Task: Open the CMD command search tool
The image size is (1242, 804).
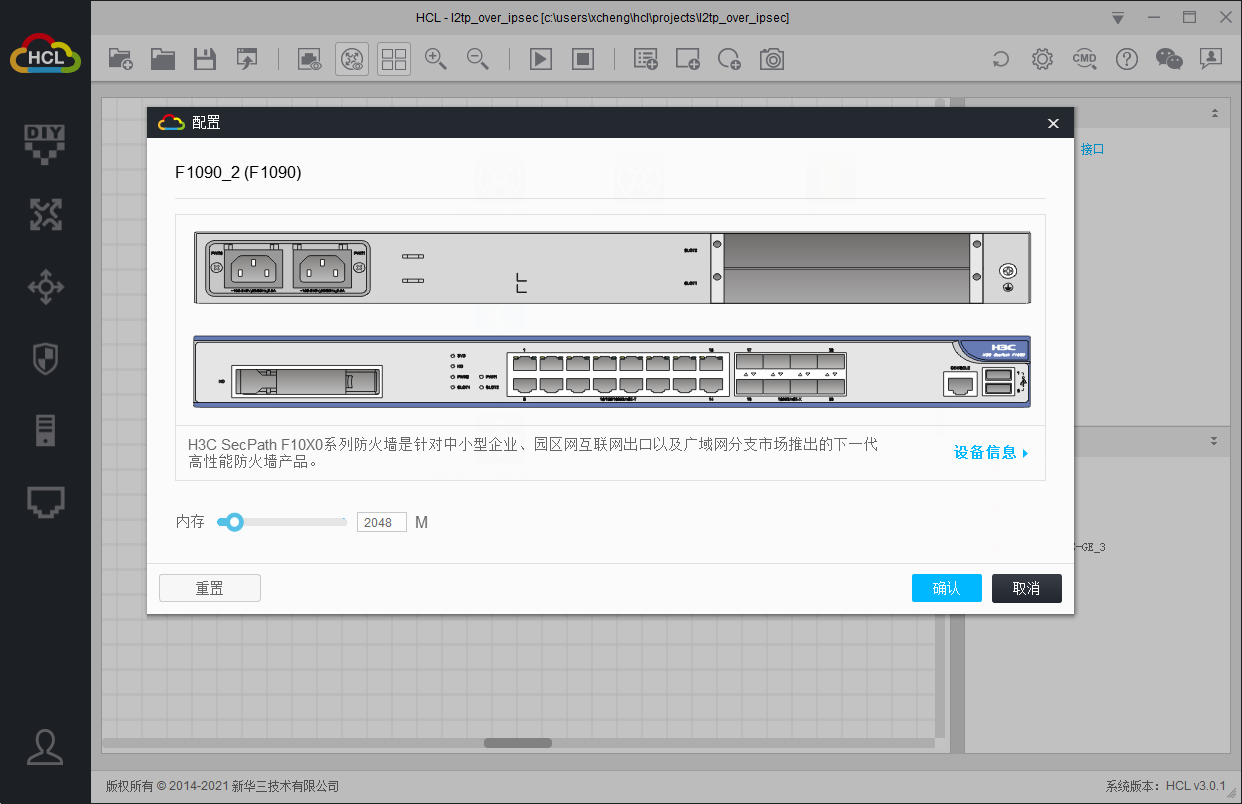Action: 1085,58
